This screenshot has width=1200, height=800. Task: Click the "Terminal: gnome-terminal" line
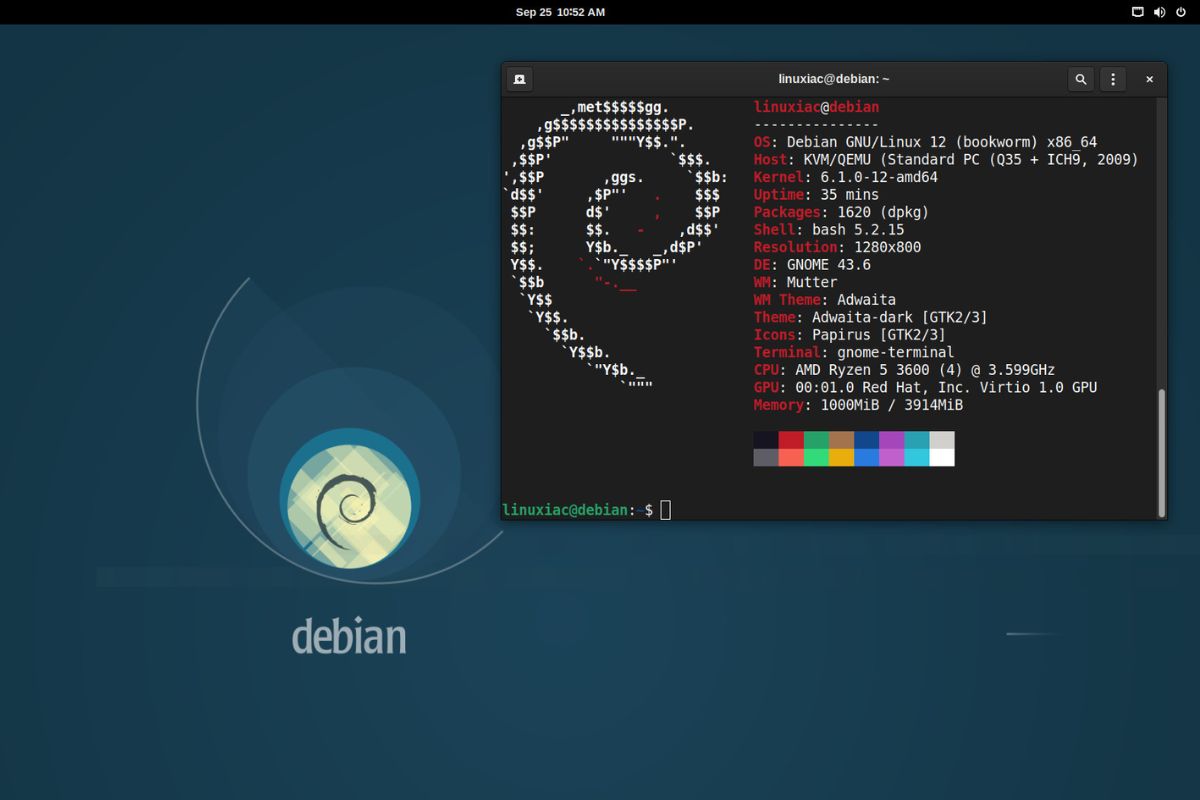(853, 352)
